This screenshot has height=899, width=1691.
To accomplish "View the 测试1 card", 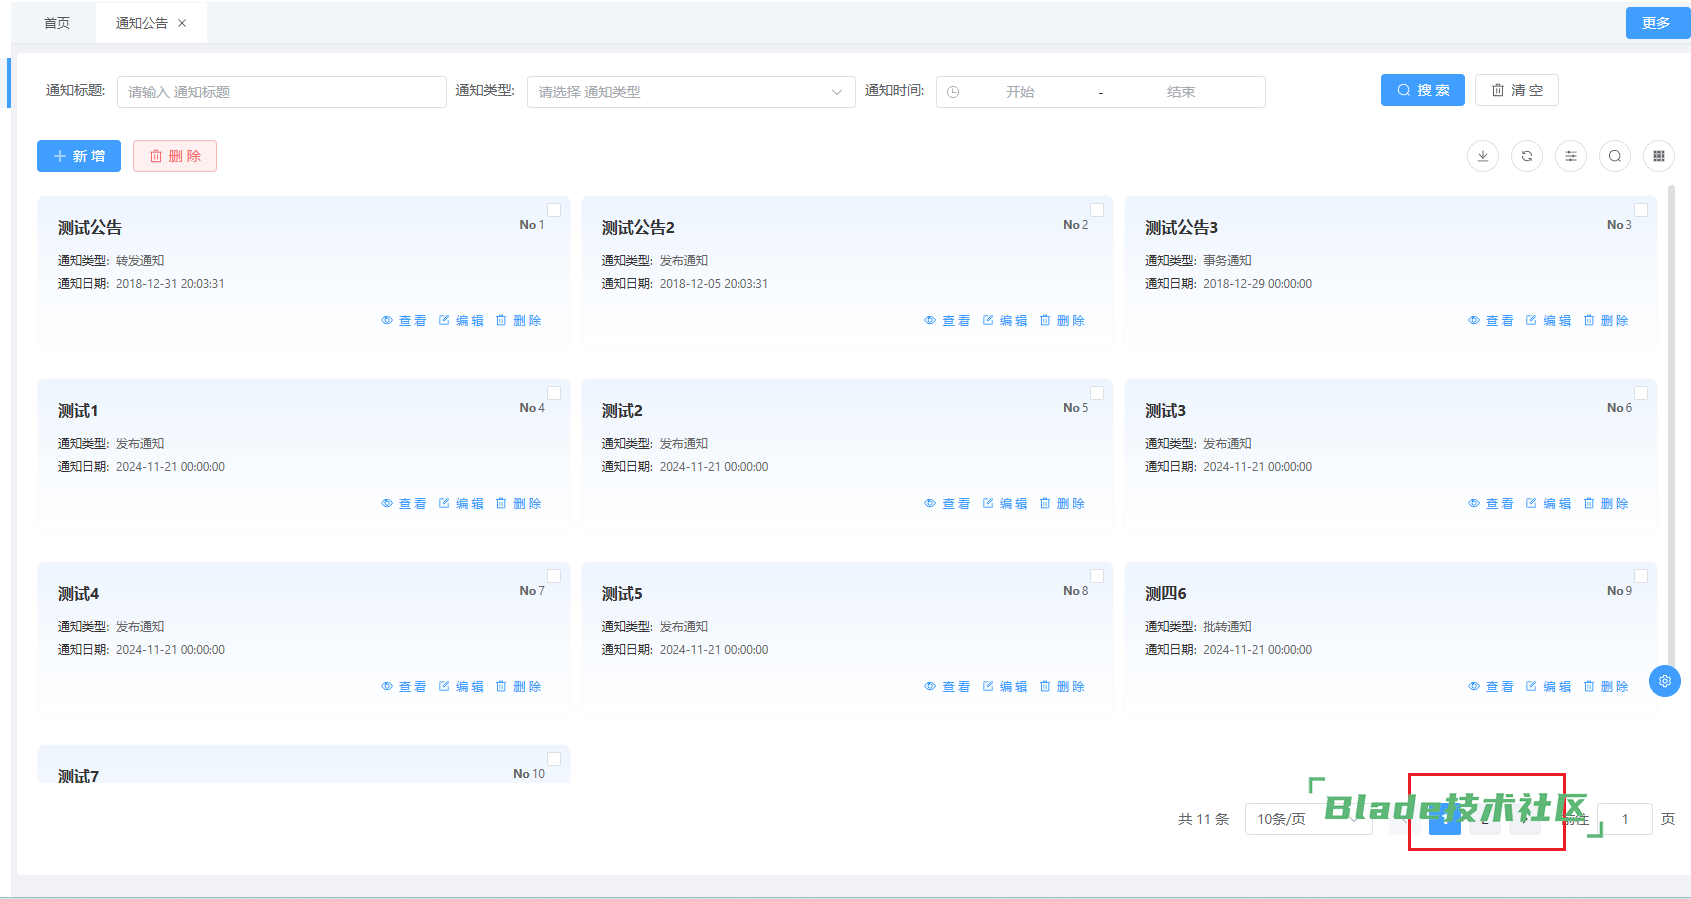I will (404, 504).
